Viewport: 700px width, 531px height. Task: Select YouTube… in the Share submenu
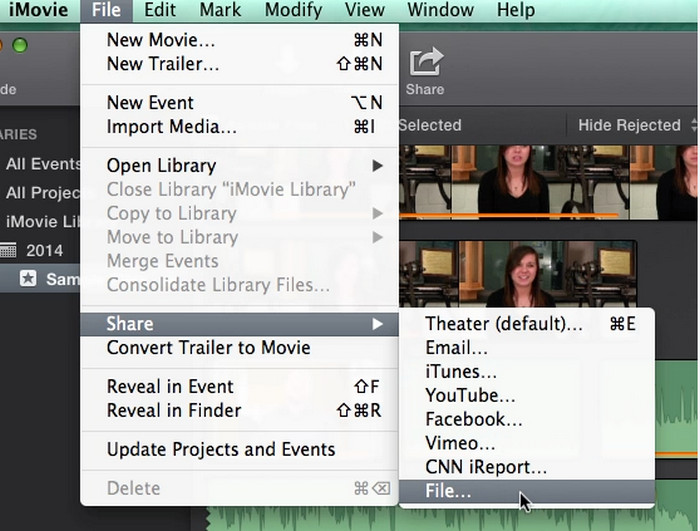coord(470,396)
